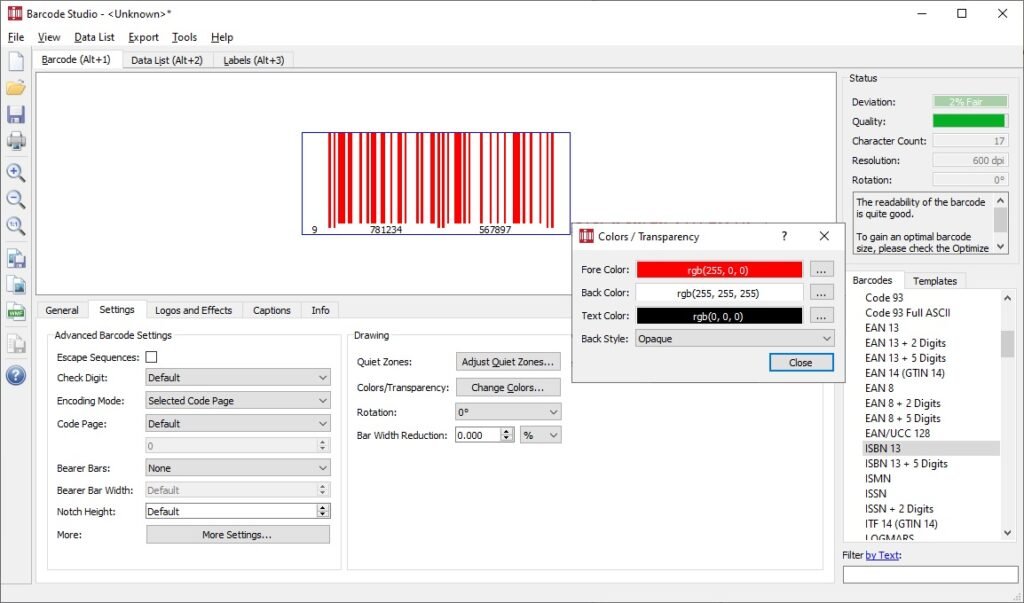Viewport: 1024px width, 603px height.
Task: Open the Help menu
Action: tap(222, 37)
